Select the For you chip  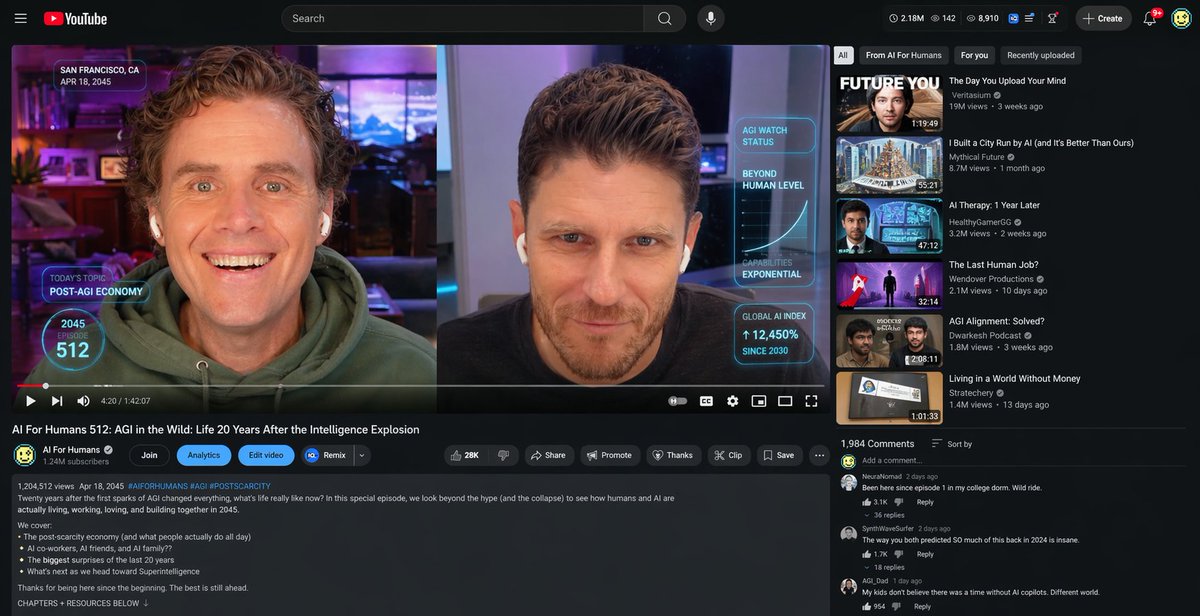[974, 55]
